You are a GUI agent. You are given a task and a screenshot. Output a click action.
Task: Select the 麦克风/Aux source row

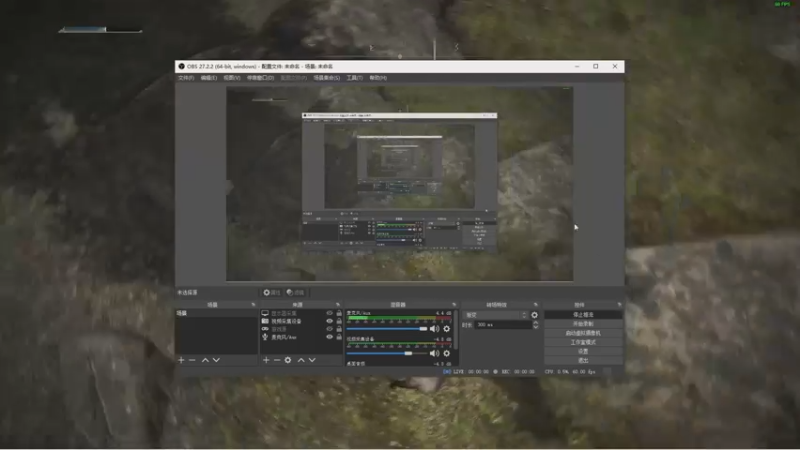coord(301,337)
